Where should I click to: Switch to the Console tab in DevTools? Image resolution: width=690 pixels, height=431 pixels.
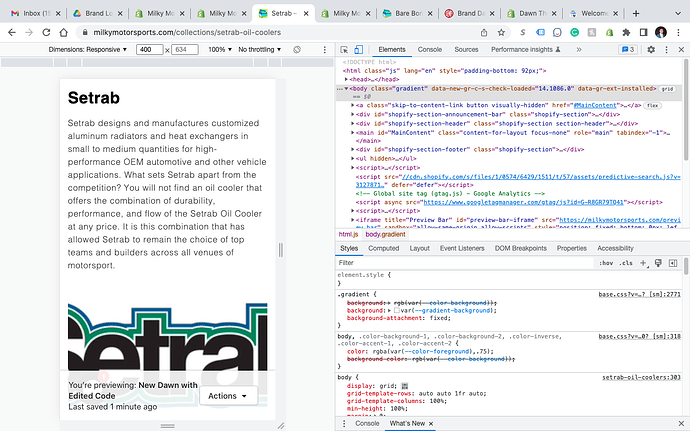tap(430, 49)
